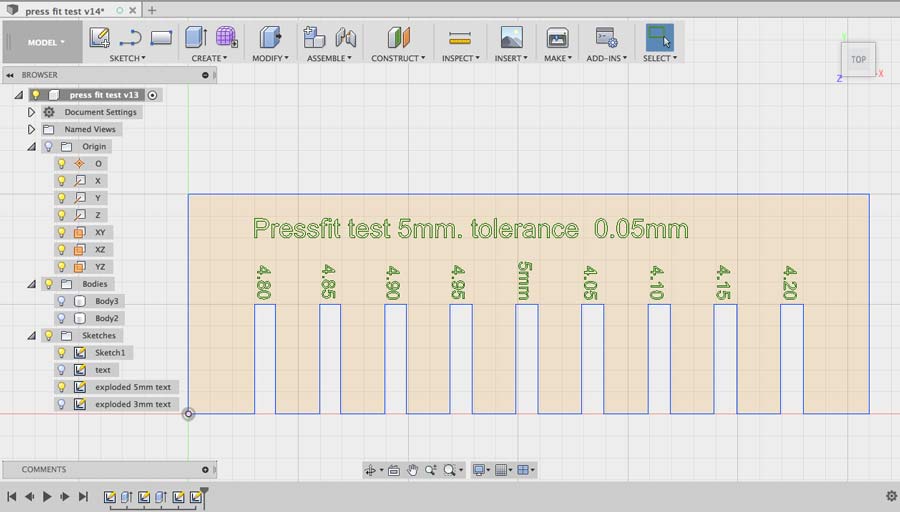Toggle visibility of exploded 5mm text sketch
The width and height of the screenshot is (900, 512).
61,387
